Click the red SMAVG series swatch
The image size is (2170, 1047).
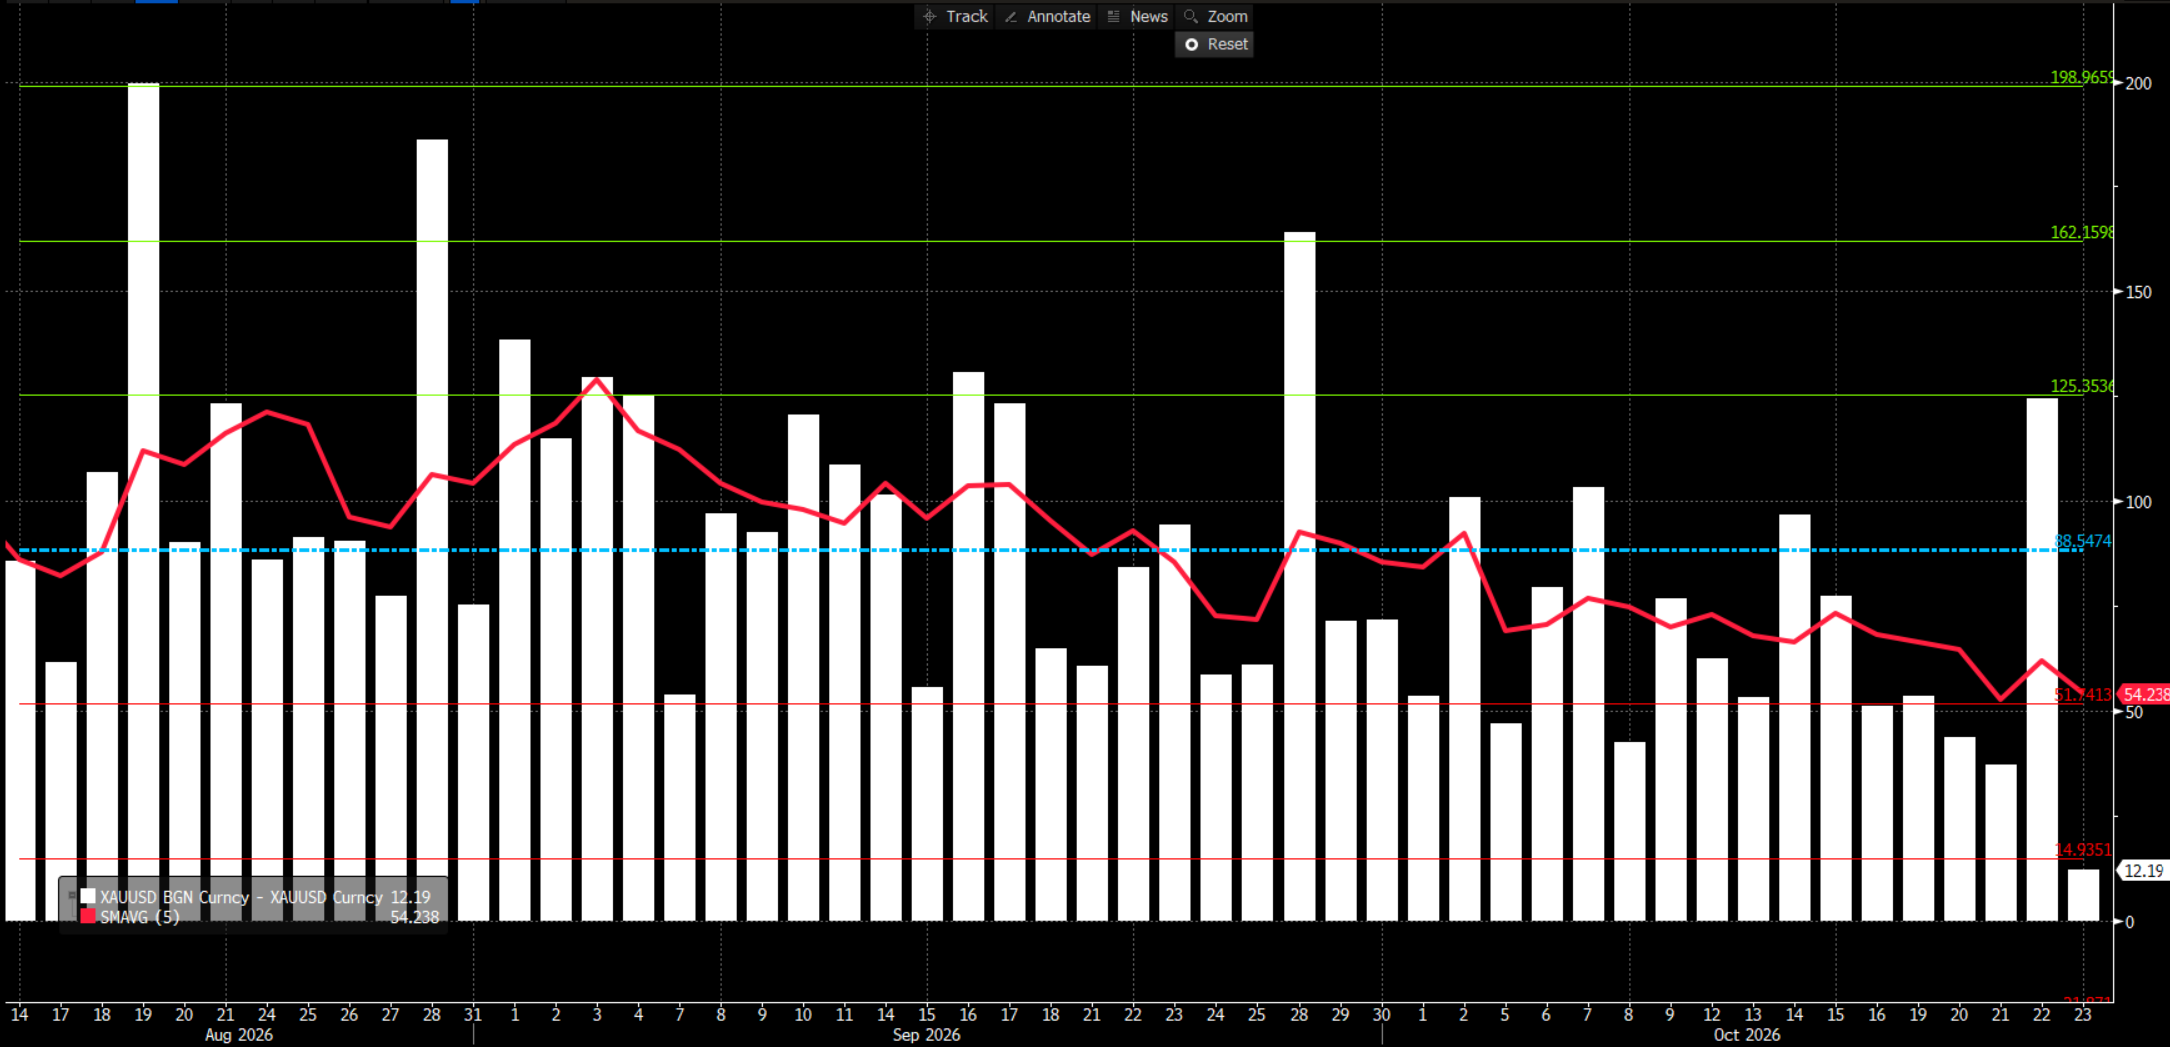coord(88,916)
